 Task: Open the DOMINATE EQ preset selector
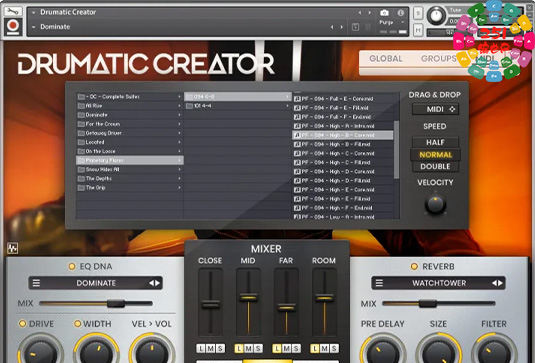pyautogui.click(x=96, y=283)
